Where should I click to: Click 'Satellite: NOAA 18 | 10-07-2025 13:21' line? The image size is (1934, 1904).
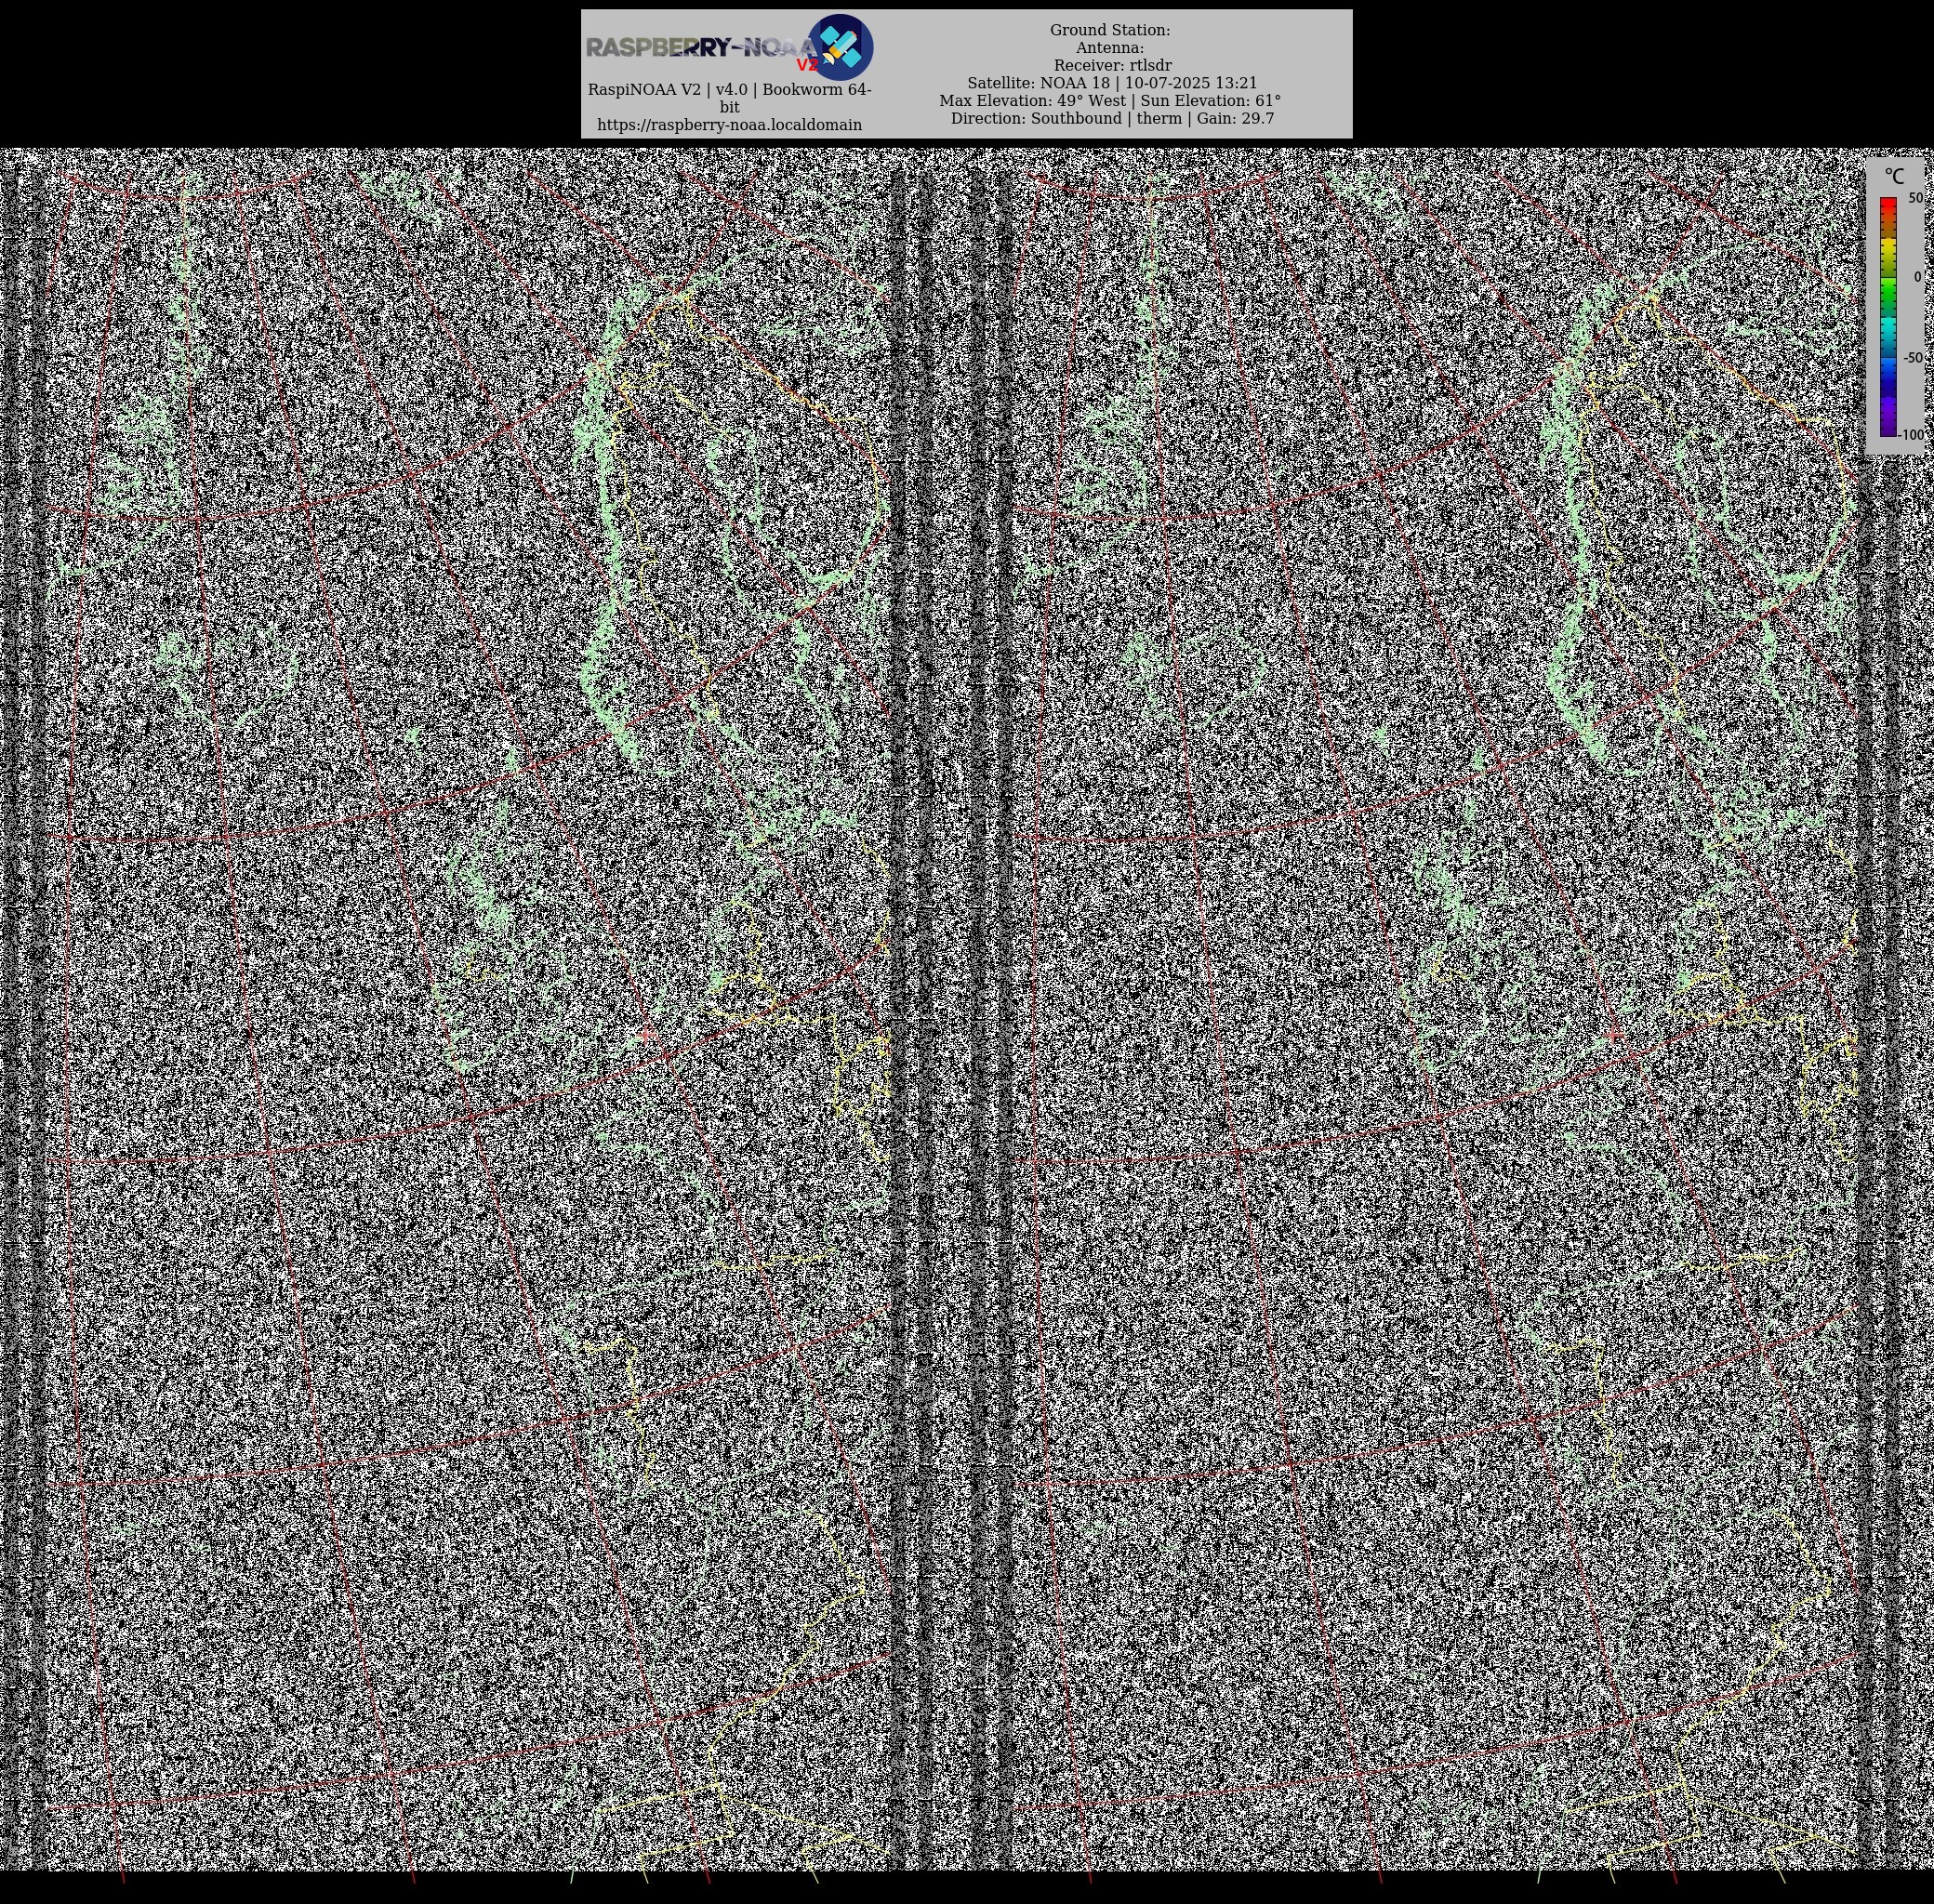pos(1112,83)
